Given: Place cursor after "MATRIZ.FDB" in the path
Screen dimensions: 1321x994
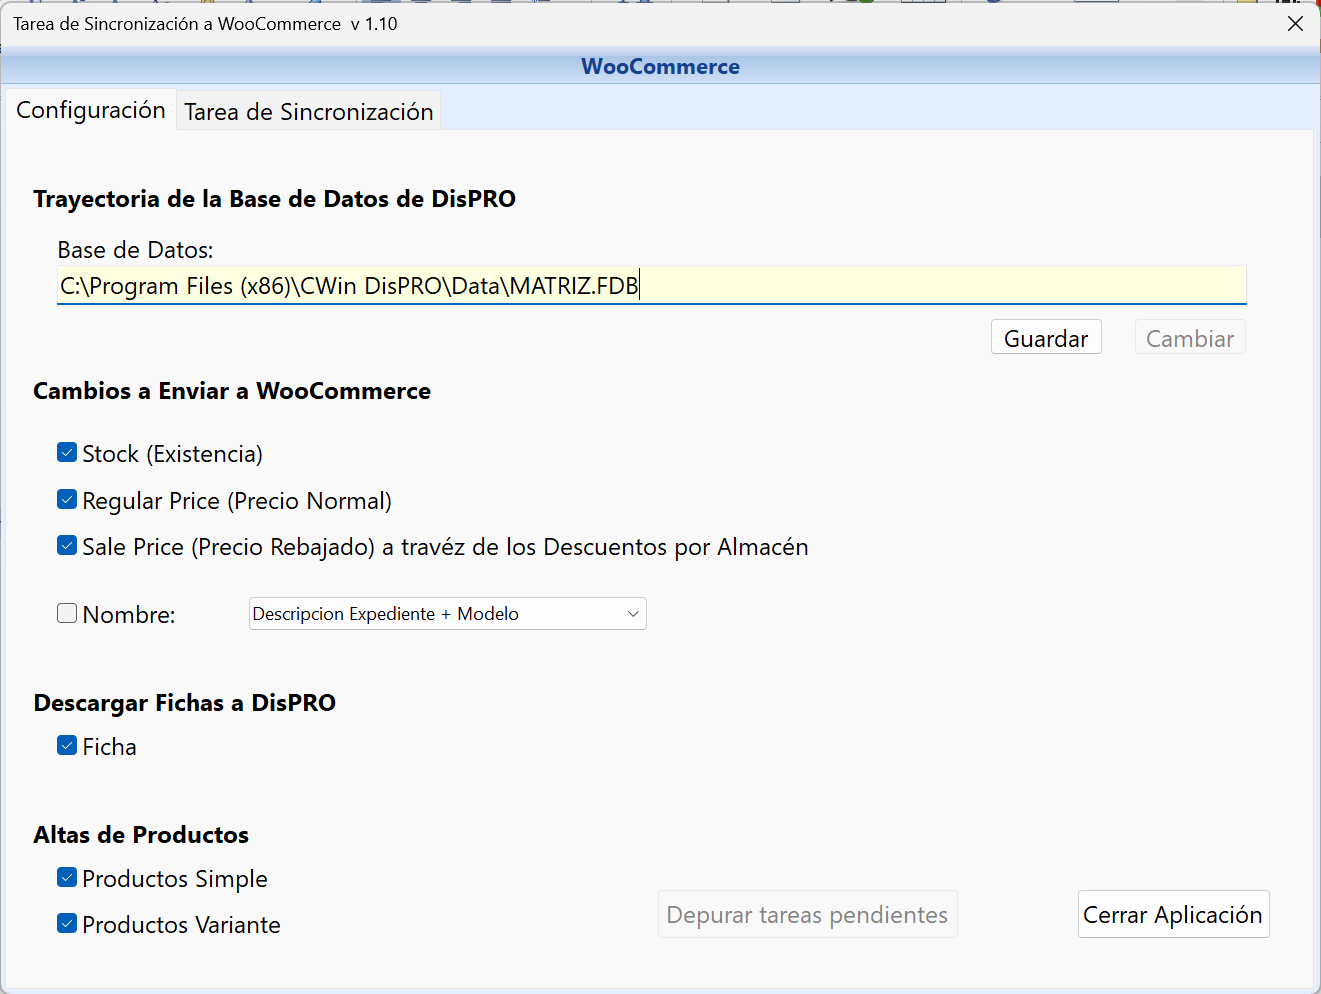Looking at the screenshot, I should pos(640,285).
